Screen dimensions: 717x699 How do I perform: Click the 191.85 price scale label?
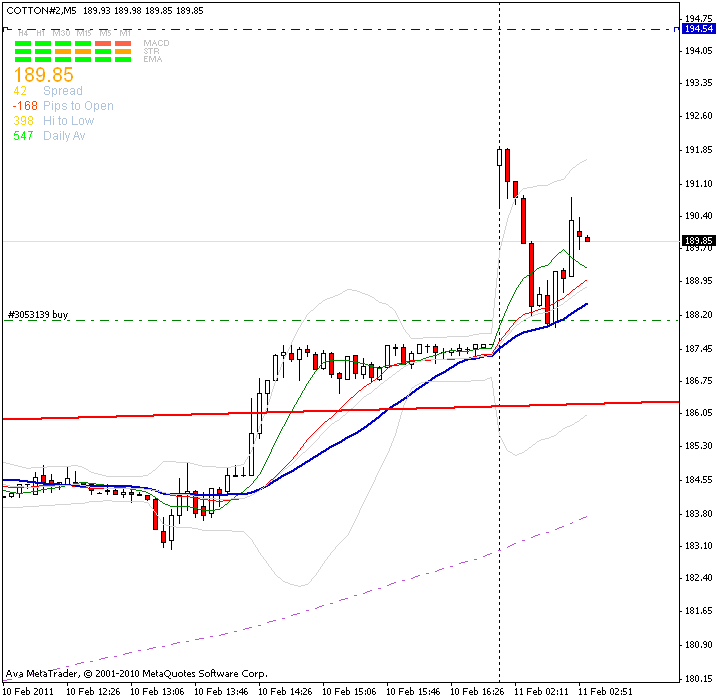coord(699,150)
